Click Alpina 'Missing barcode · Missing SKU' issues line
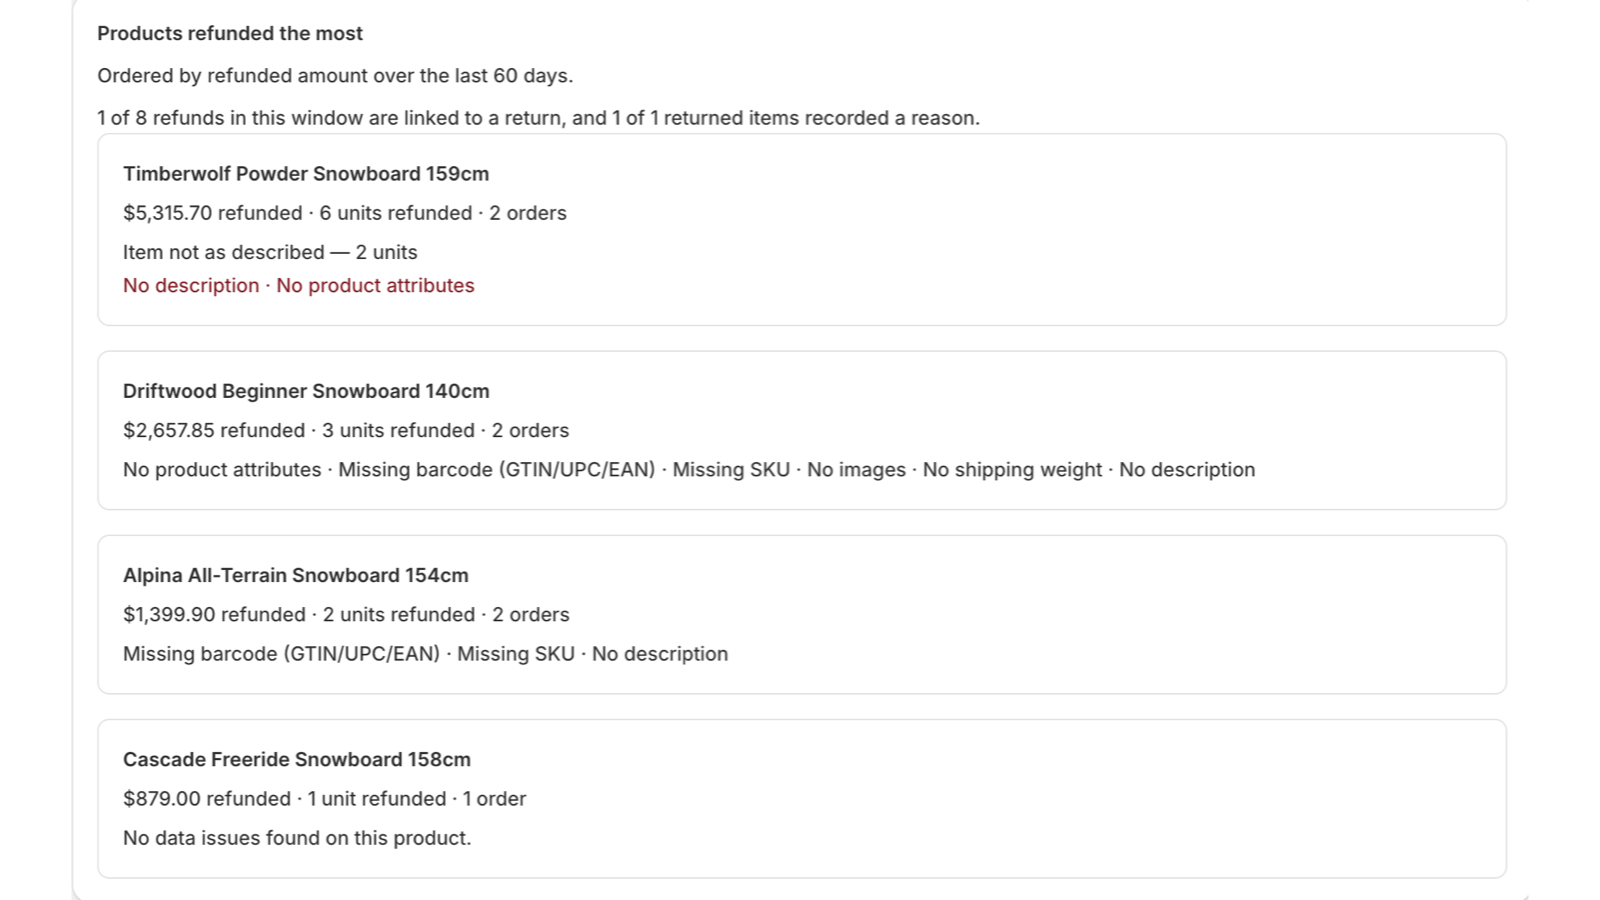 tap(425, 654)
